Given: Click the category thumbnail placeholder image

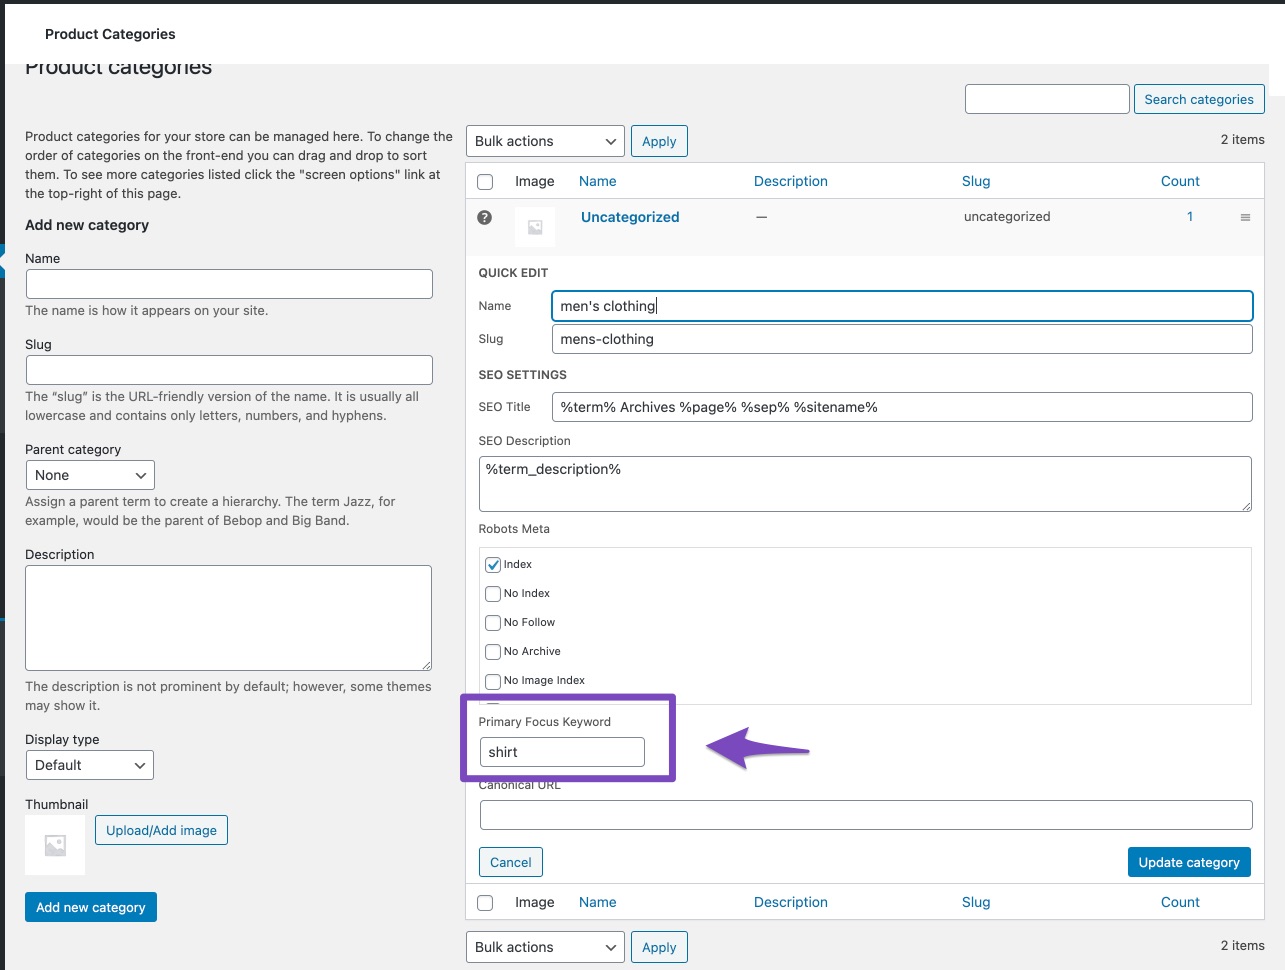Looking at the screenshot, I should (55, 845).
